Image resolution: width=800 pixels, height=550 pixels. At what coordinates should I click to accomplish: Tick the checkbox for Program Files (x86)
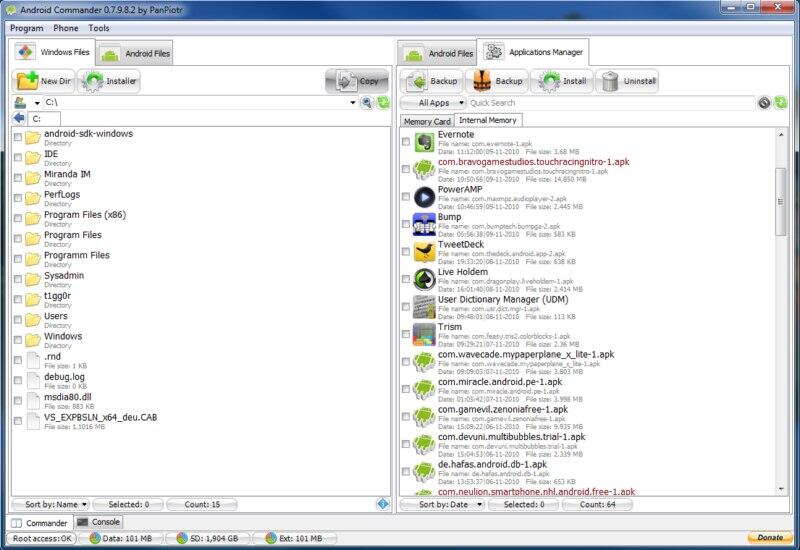pos(18,218)
